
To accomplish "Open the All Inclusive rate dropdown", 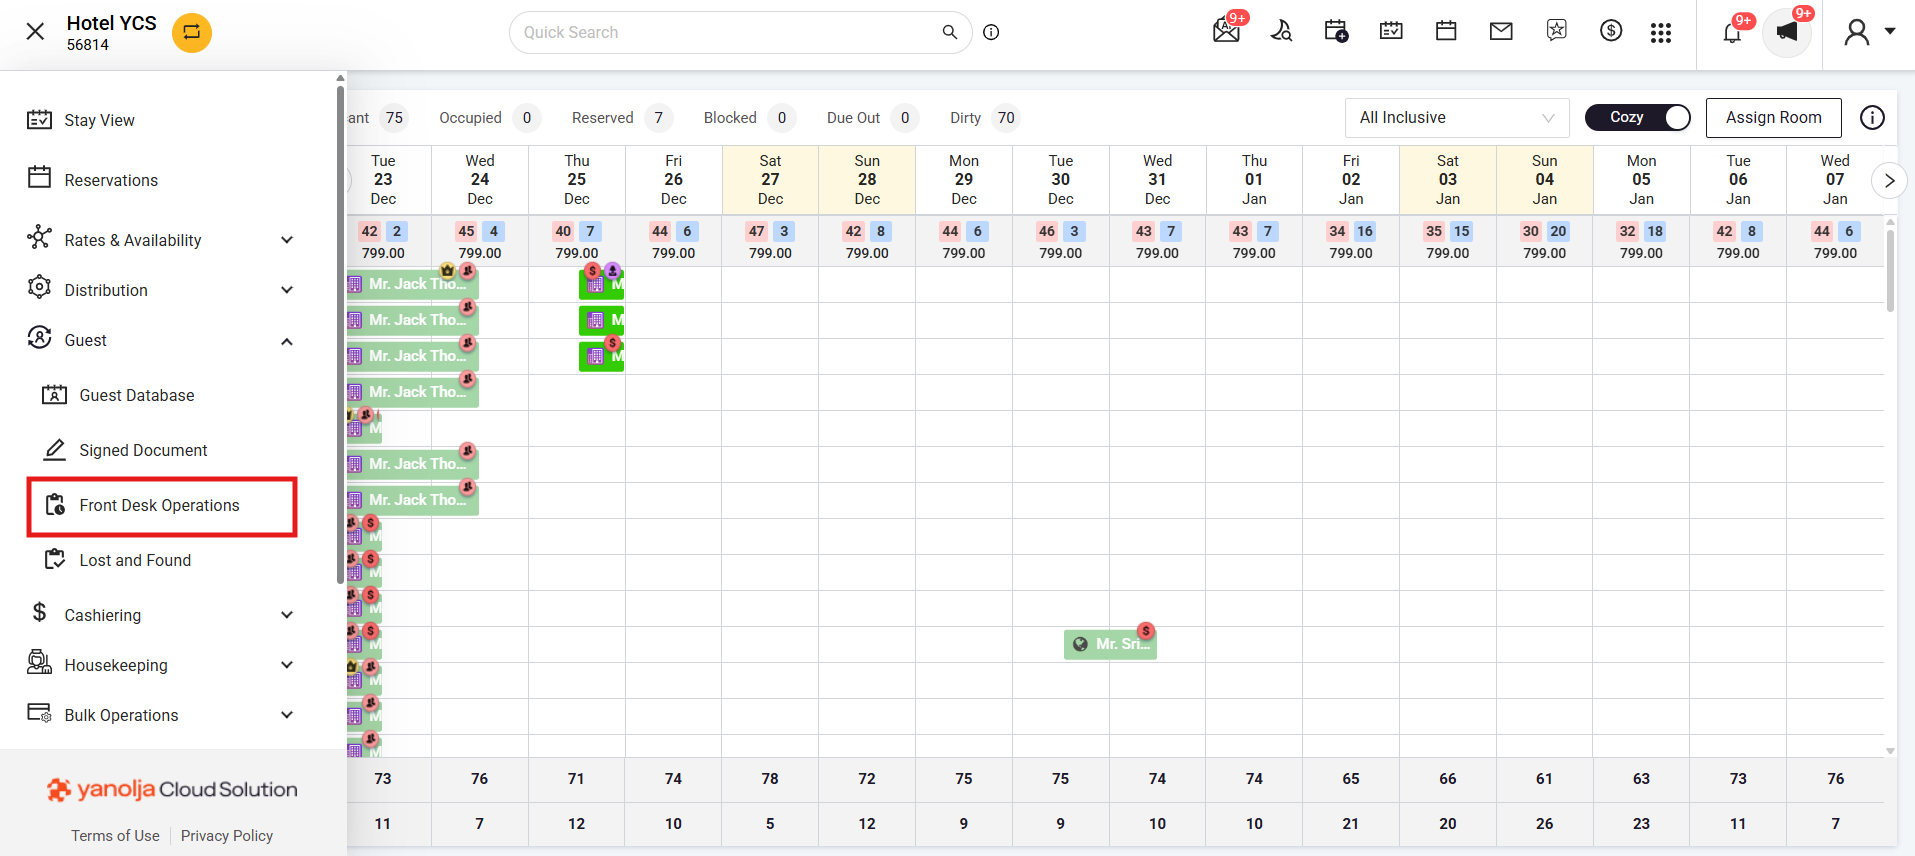I will [1457, 118].
